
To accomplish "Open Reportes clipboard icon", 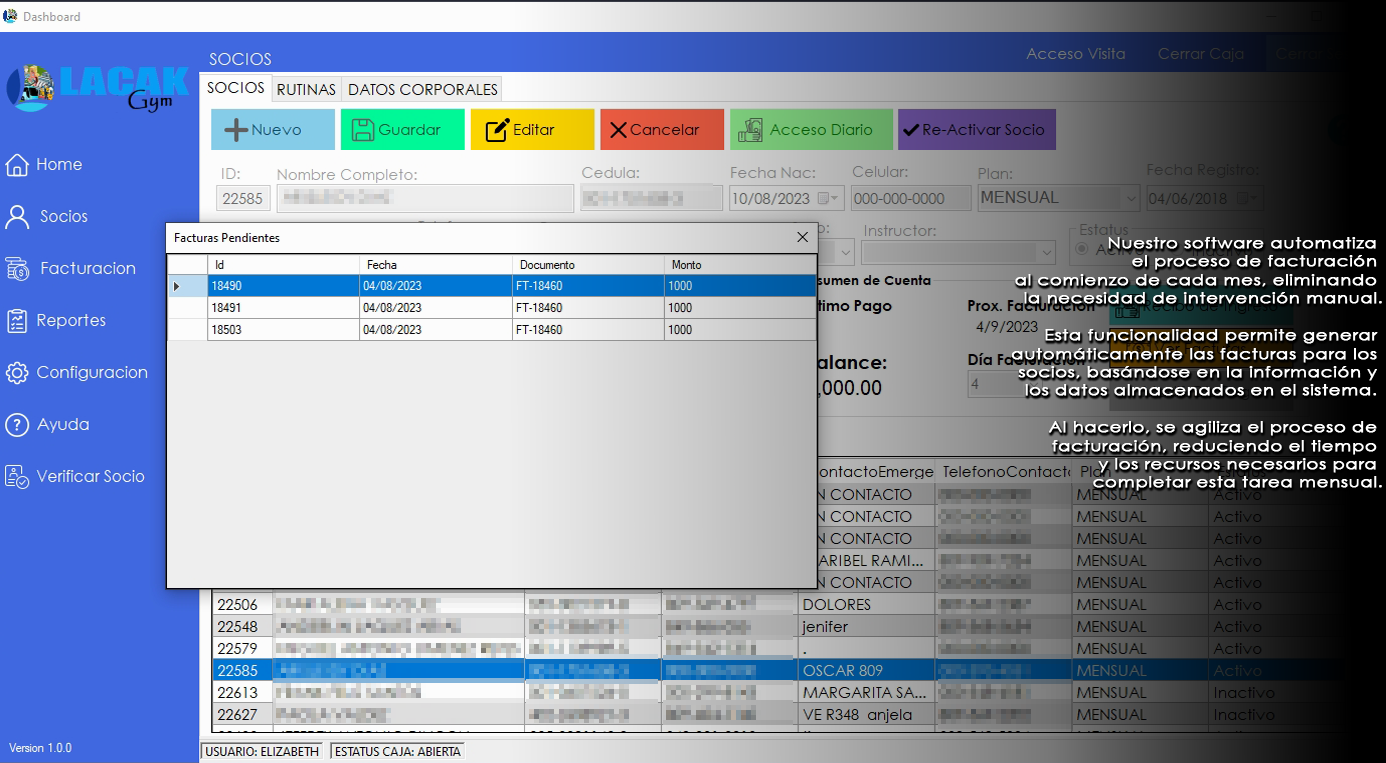I will coord(17,321).
